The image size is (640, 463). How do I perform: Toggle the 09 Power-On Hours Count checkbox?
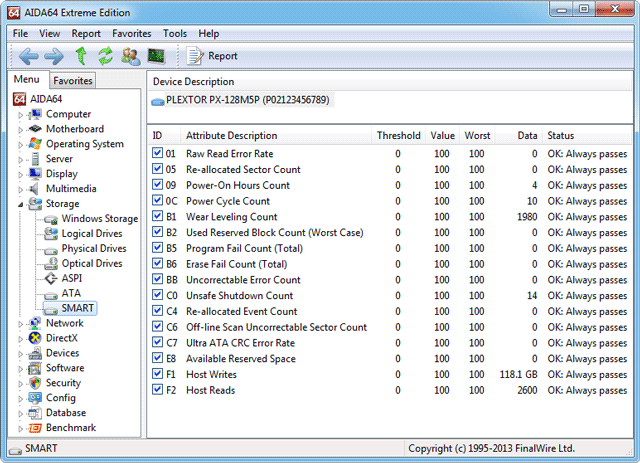click(x=157, y=185)
